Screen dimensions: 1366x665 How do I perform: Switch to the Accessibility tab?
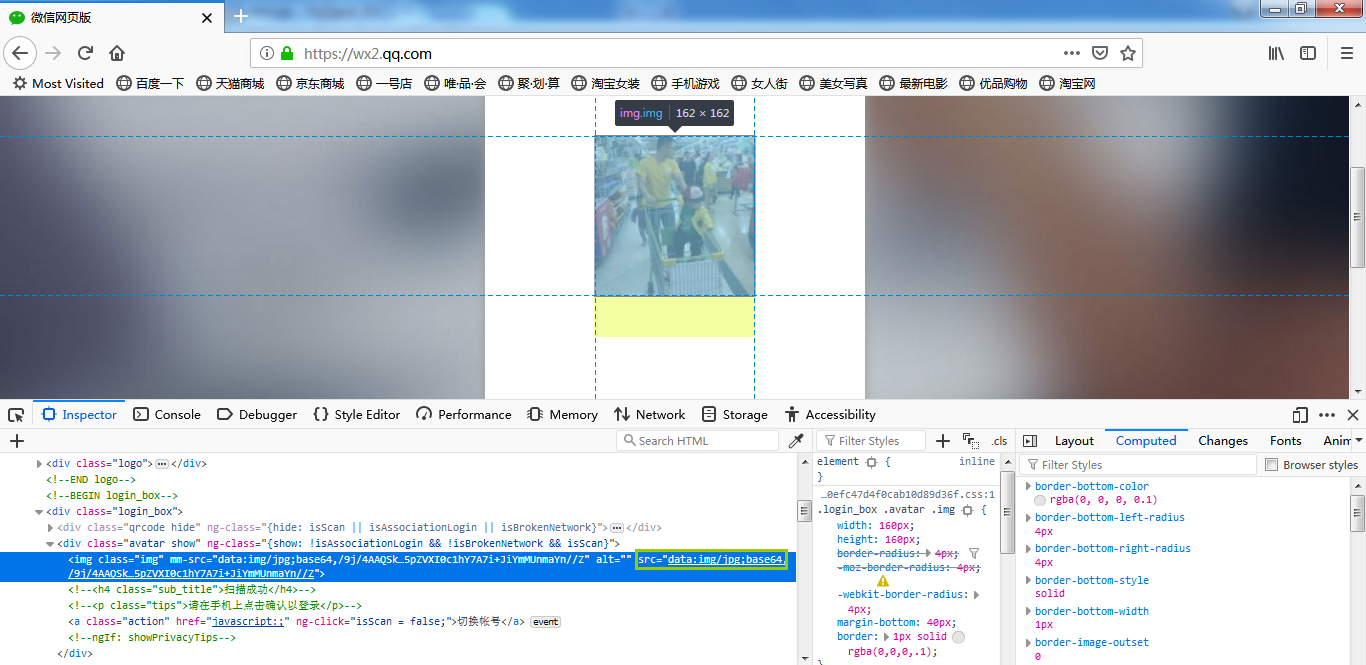click(x=830, y=415)
